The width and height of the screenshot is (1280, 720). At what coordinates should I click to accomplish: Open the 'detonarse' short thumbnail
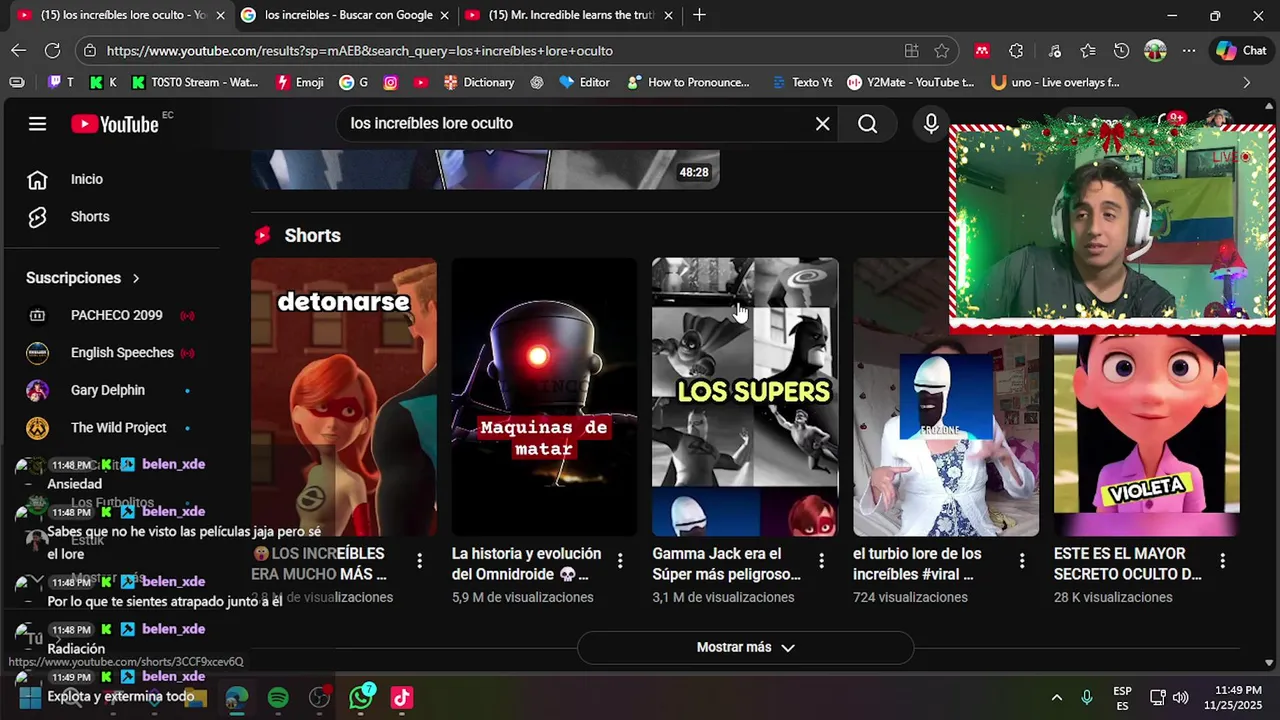tap(343, 397)
